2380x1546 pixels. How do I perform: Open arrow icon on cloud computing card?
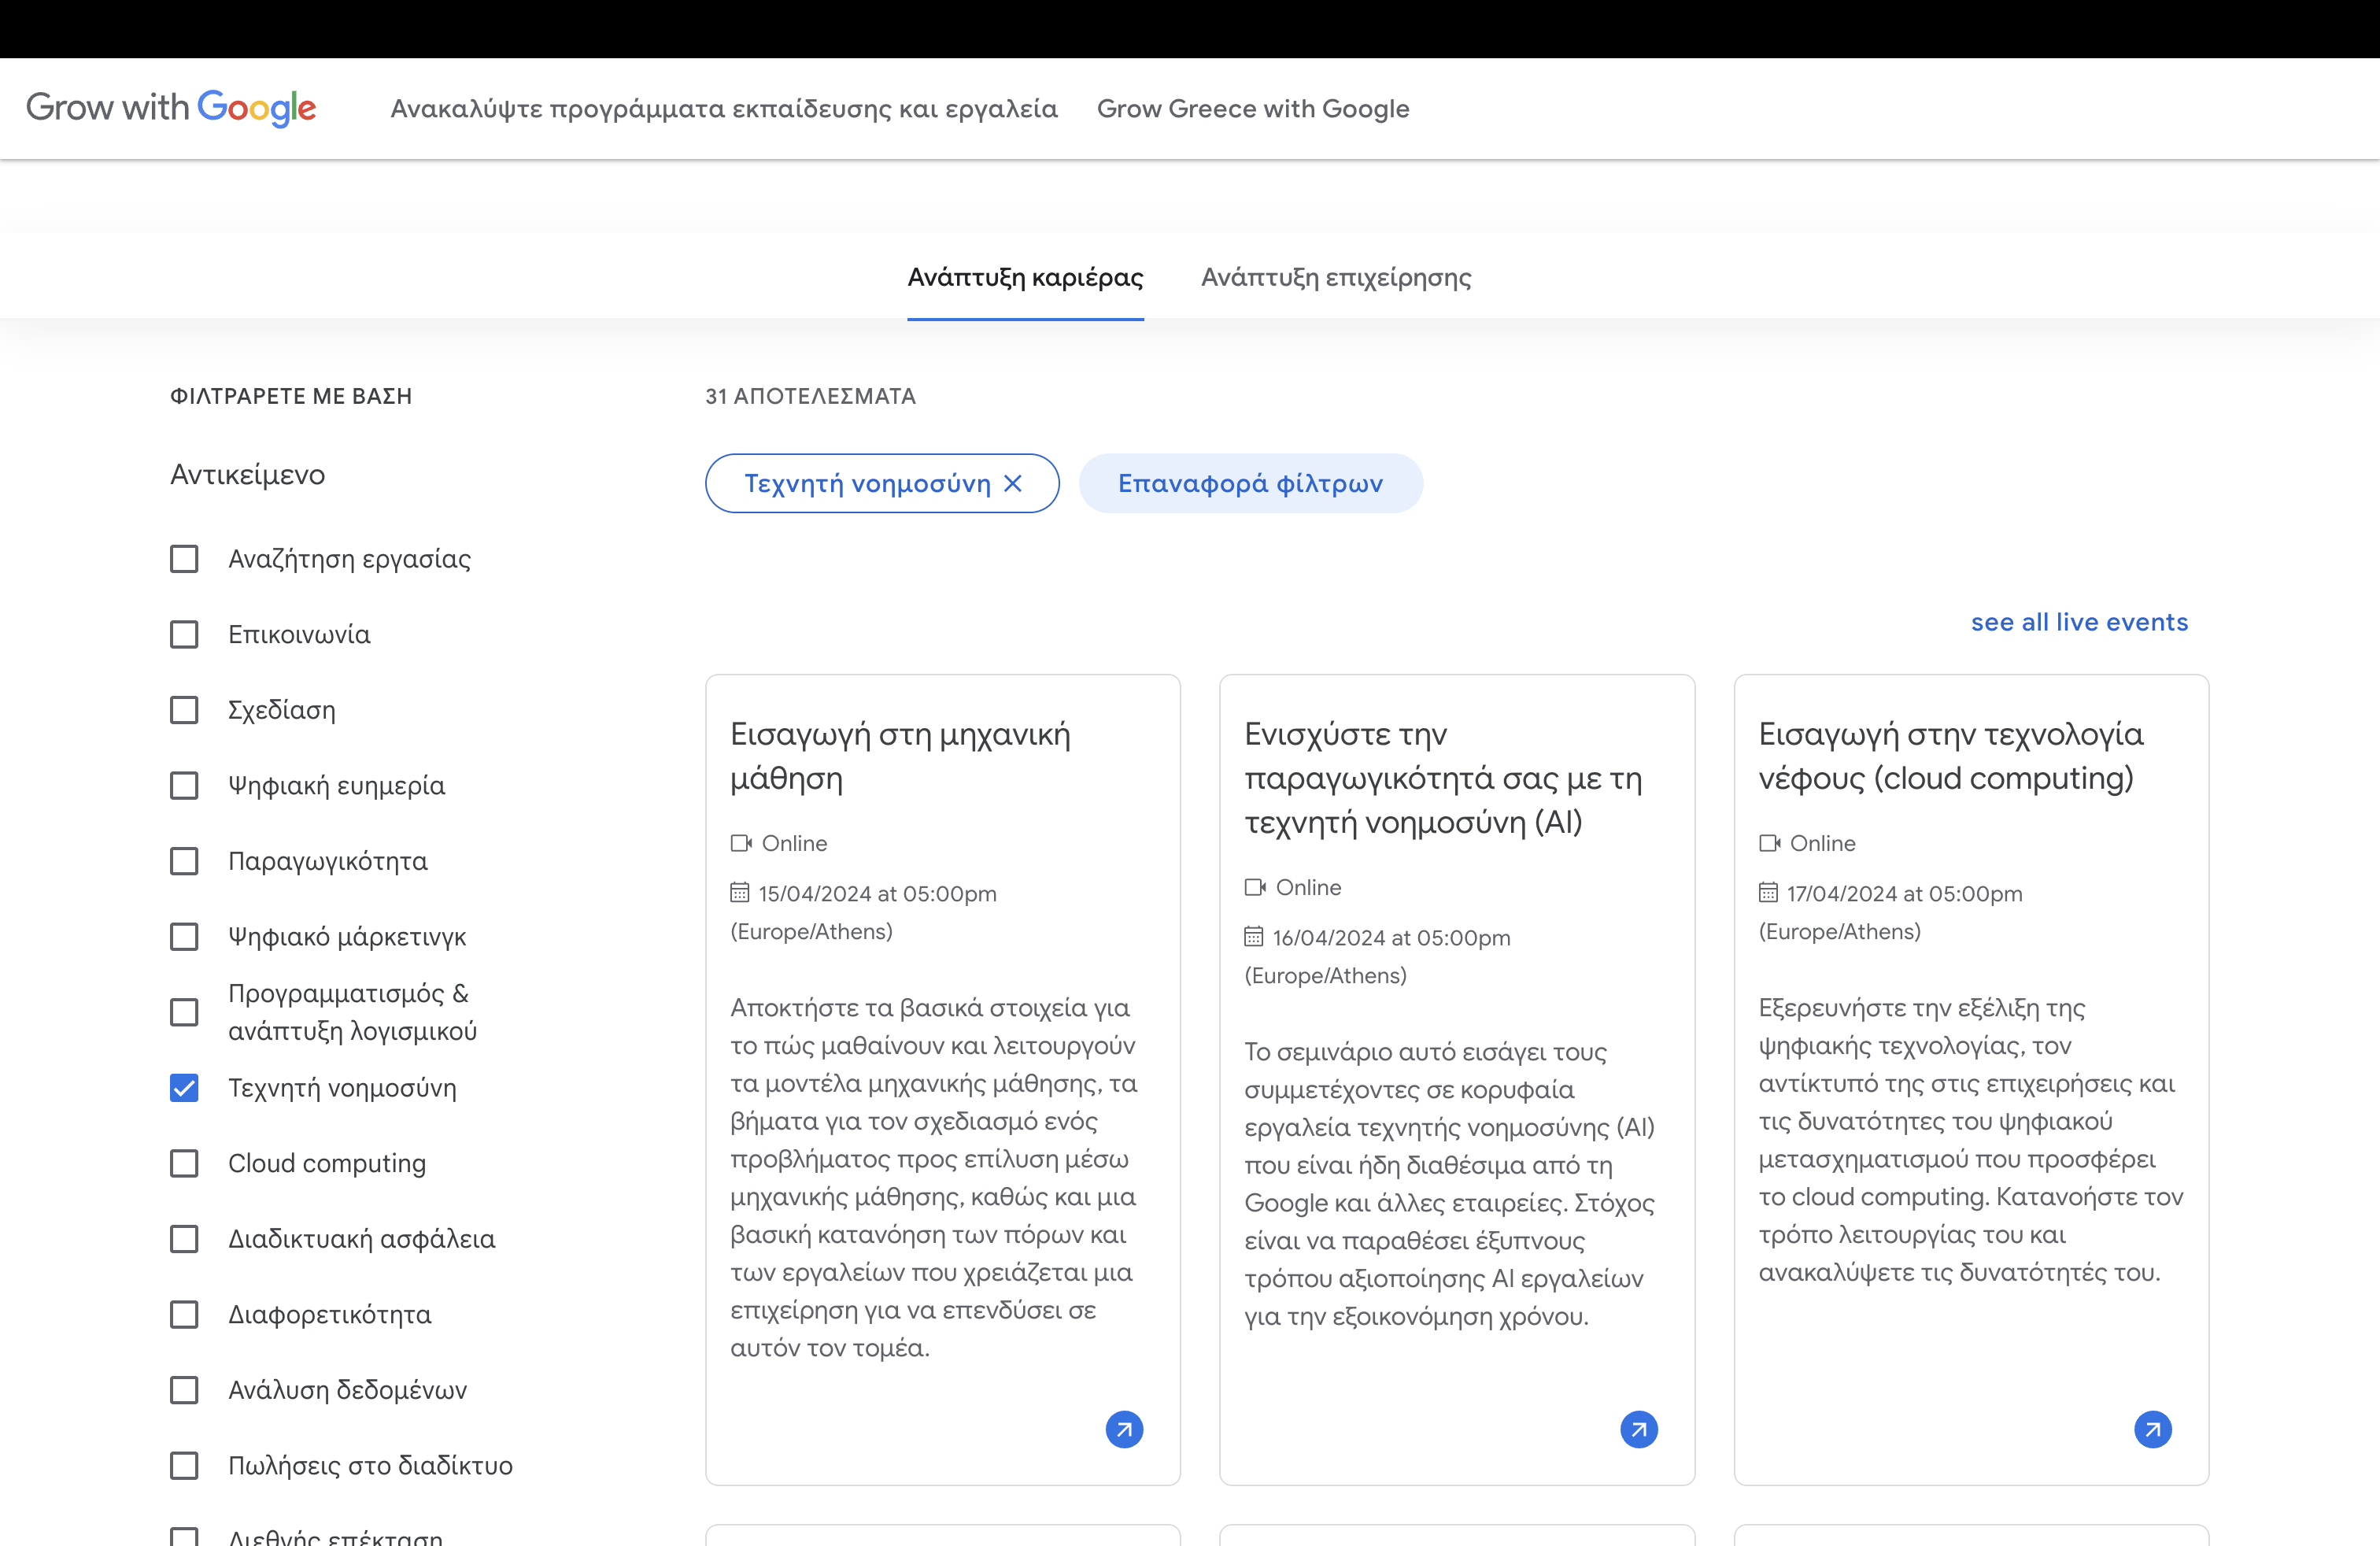(x=2152, y=1429)
